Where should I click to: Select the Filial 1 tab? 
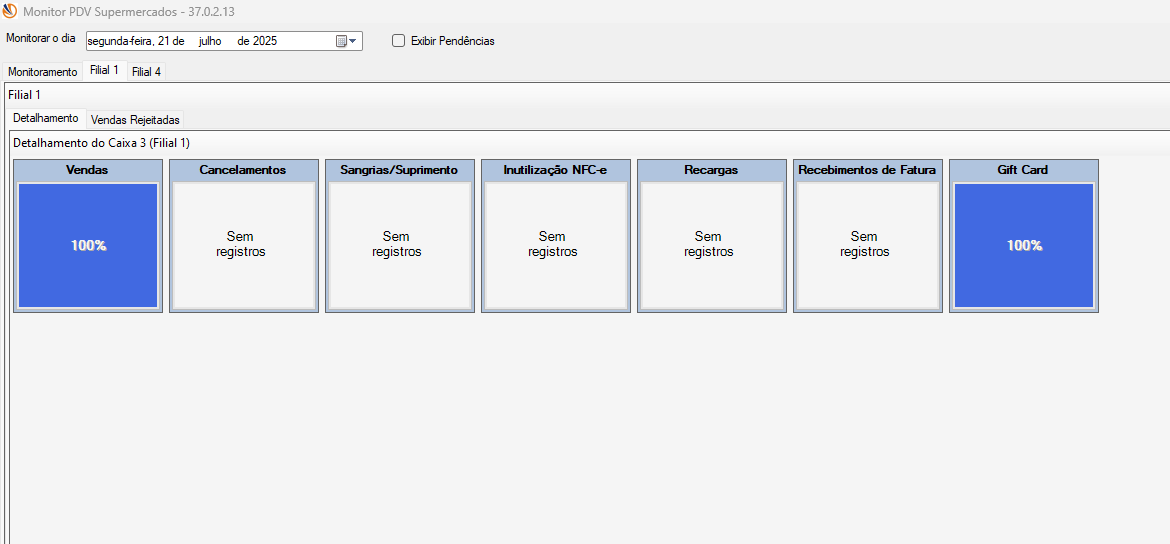(x=104, y=70)
